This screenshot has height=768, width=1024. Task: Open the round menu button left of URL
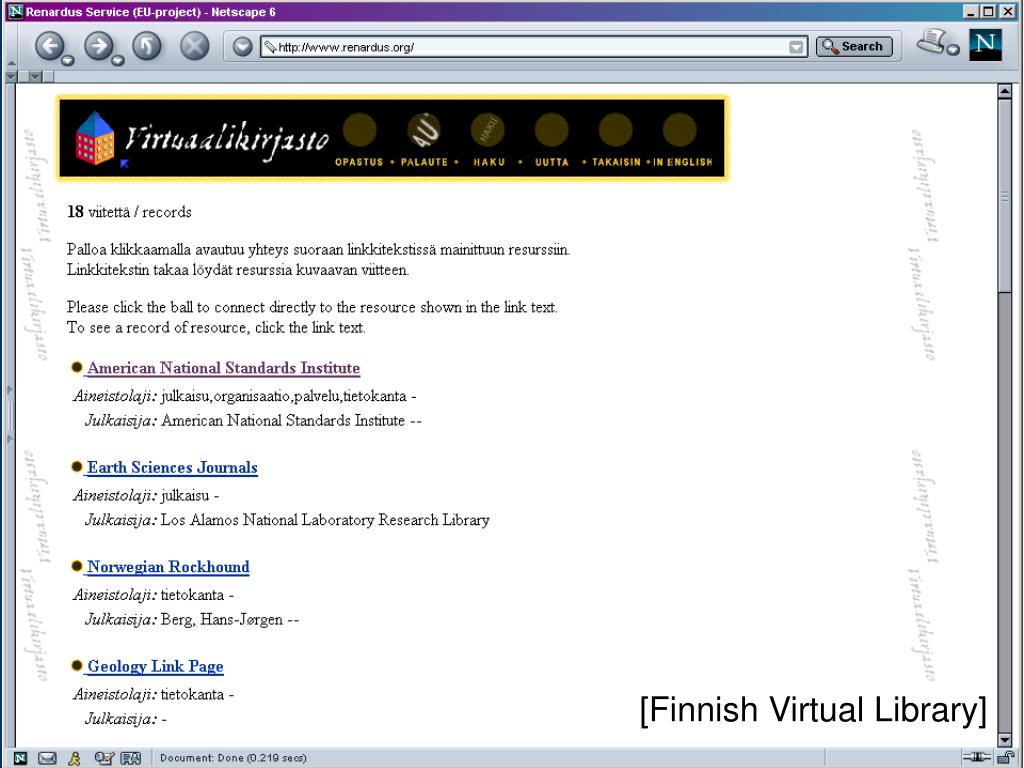pyautogui.click(x=242, y=46)
